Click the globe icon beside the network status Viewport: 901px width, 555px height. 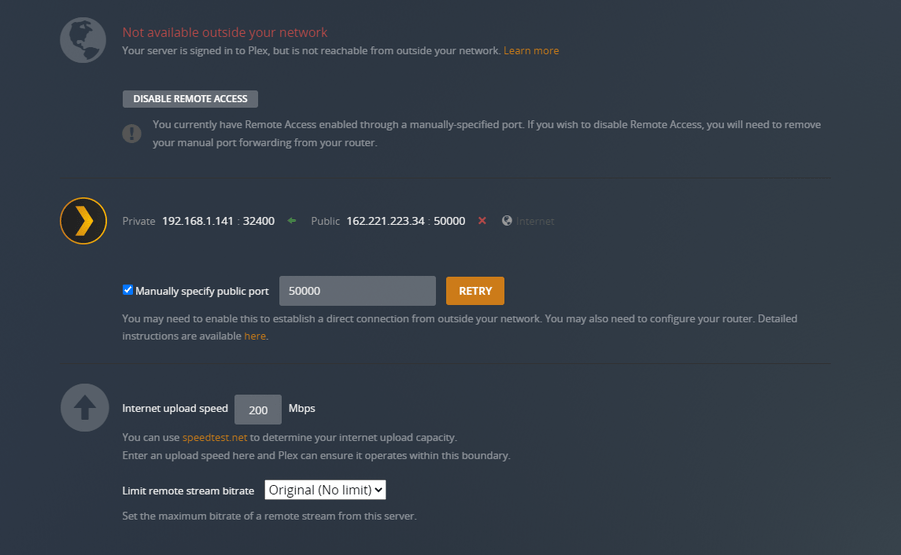[84, 41]
